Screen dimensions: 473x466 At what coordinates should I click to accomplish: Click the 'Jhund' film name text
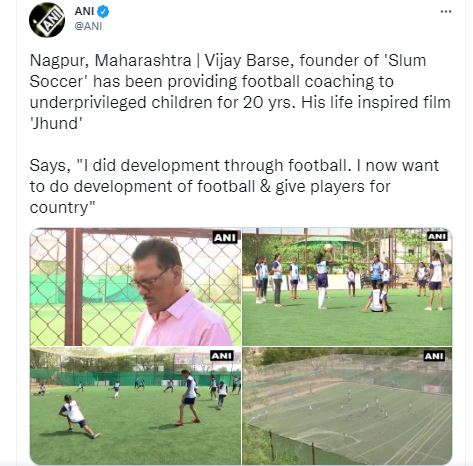coord(56,124)
